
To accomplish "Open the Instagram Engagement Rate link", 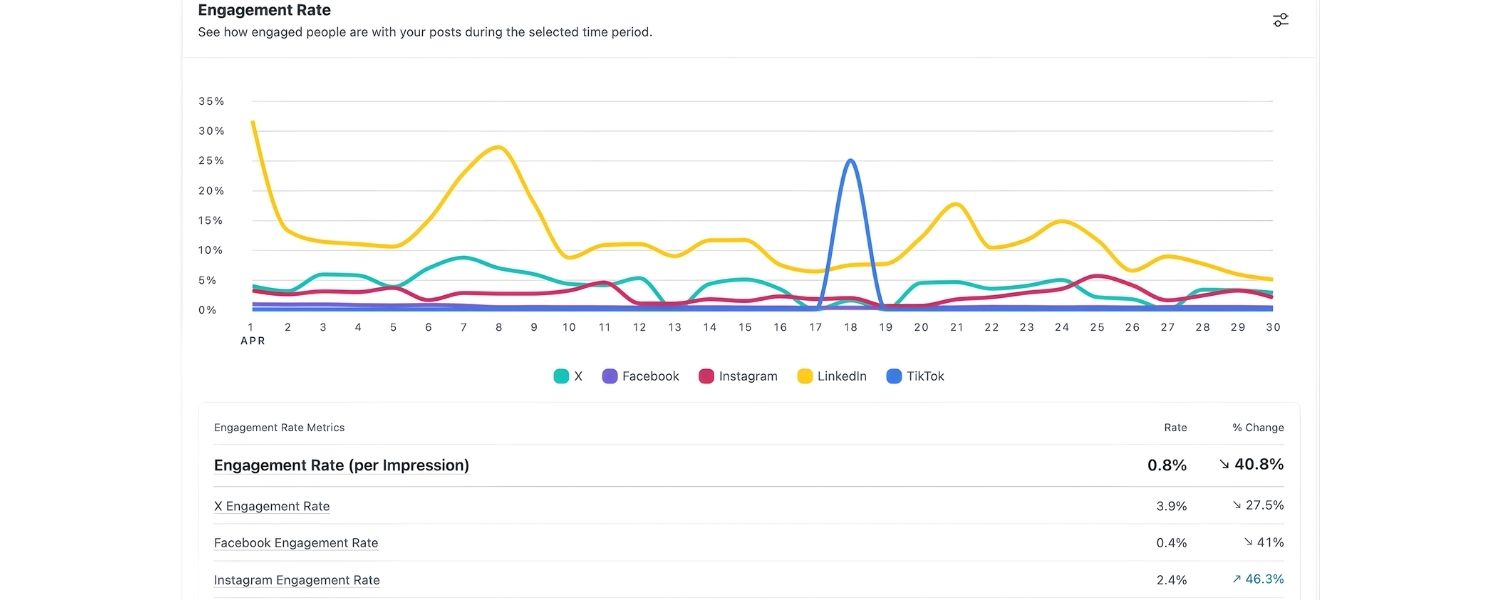I will click(297, 580).
